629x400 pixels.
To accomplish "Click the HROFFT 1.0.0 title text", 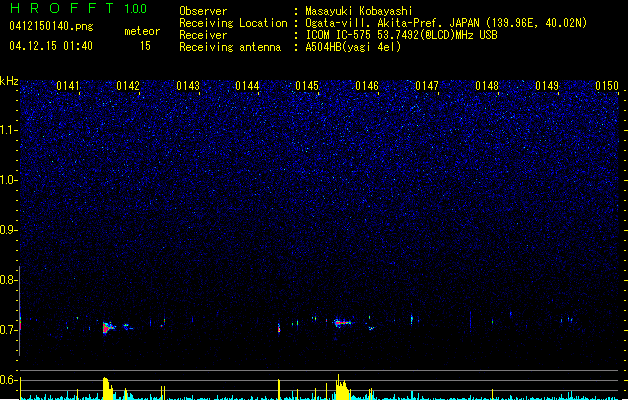I will 79,8.
